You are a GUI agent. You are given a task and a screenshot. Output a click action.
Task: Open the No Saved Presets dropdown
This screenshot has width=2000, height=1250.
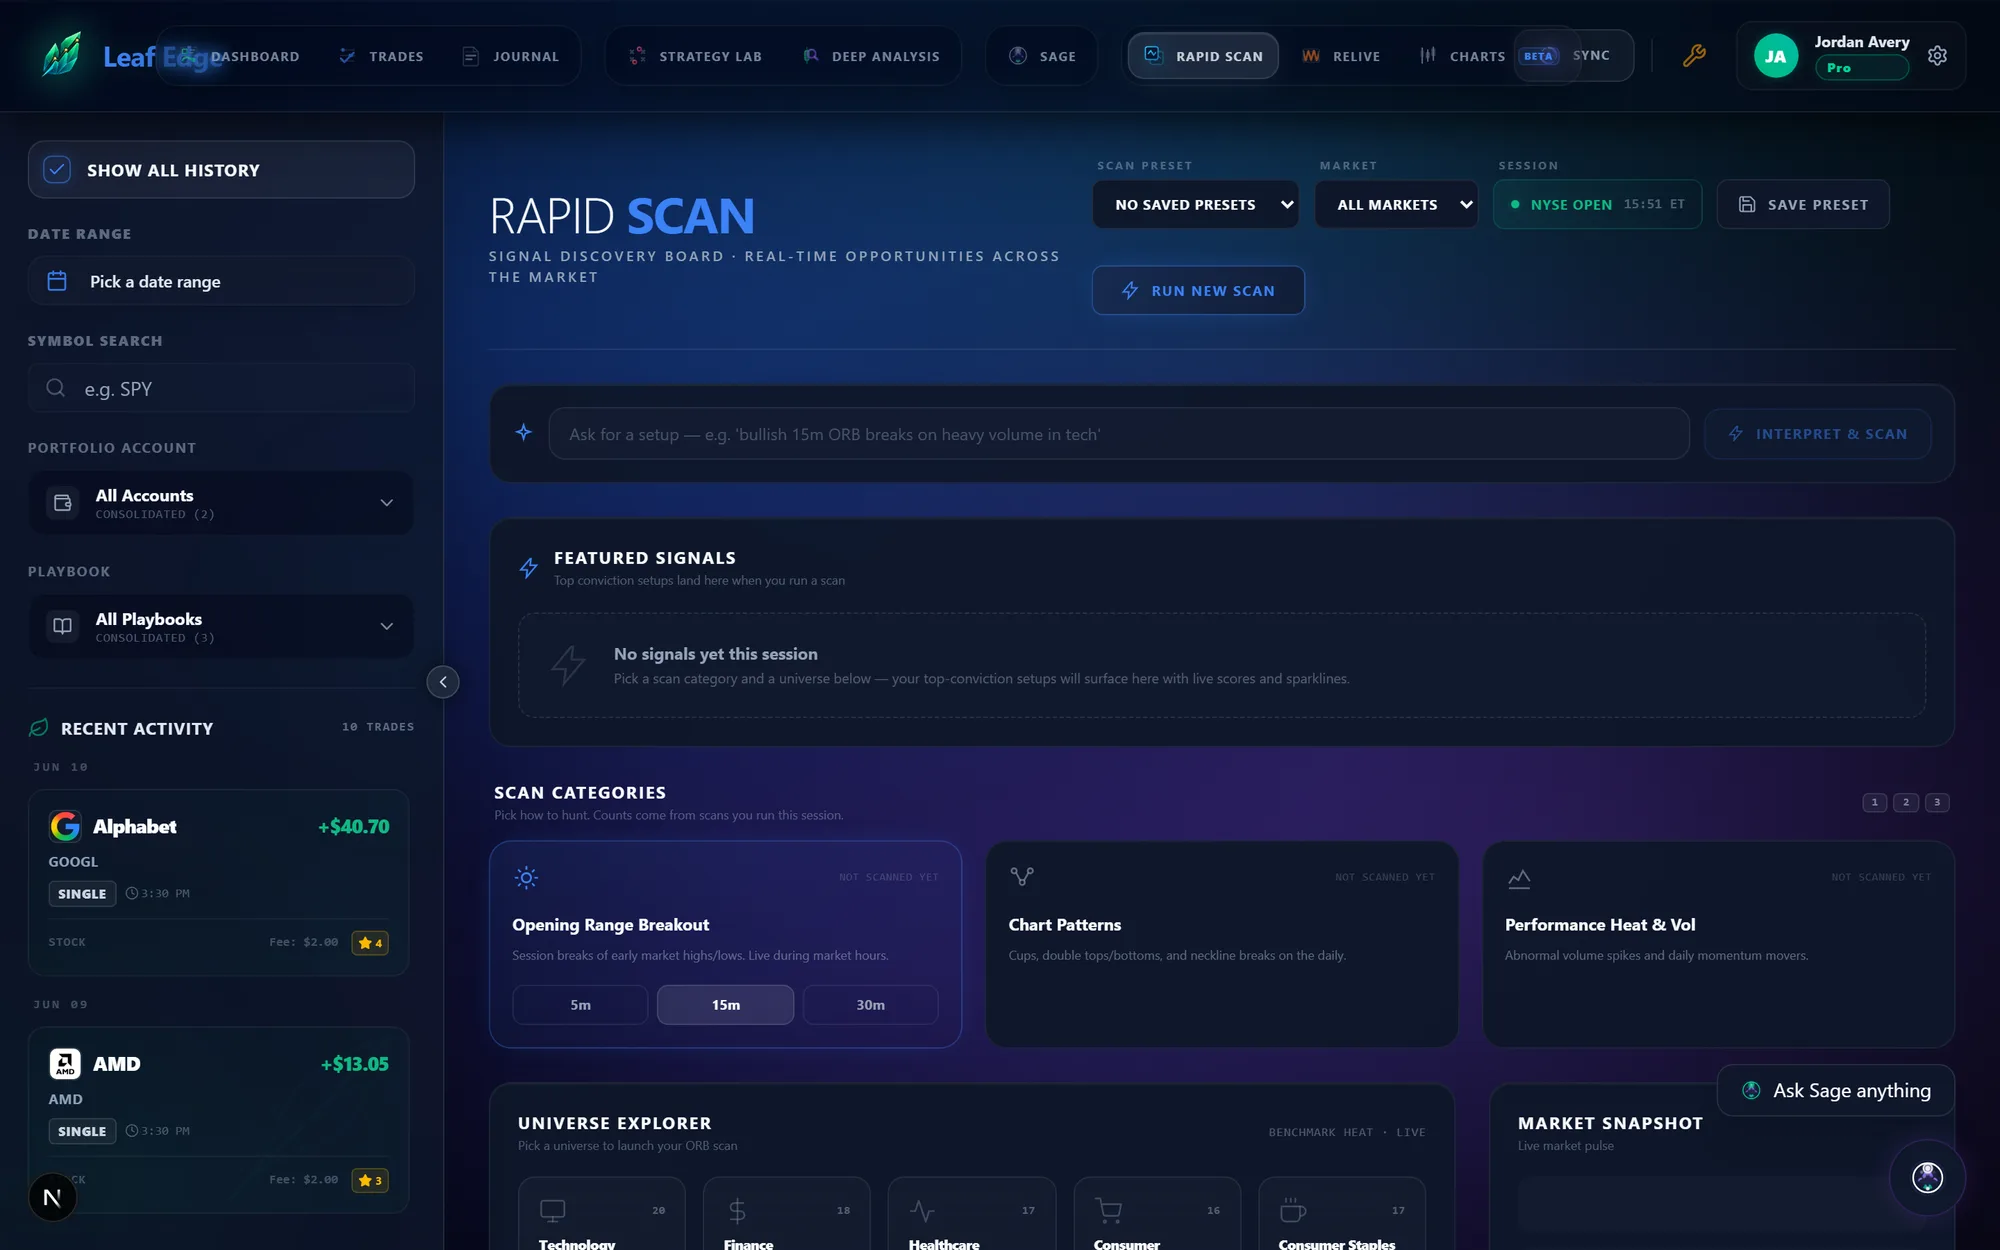pyautogui.click(x=1195, y=204)
